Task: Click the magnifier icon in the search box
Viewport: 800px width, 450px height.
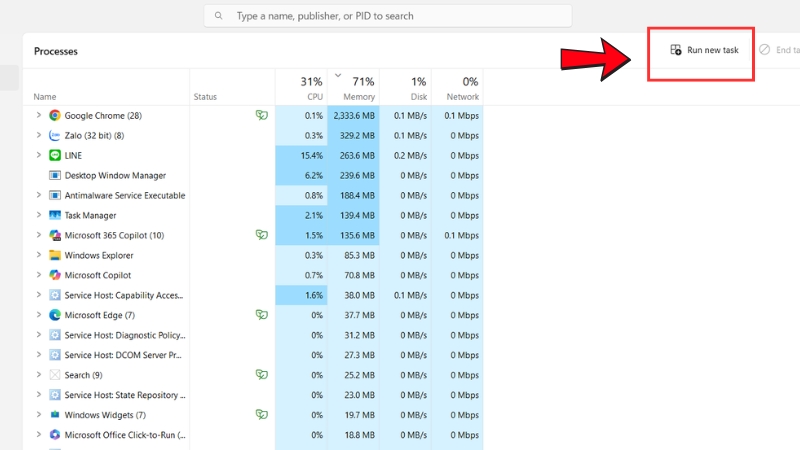Action: pos(218,16)
